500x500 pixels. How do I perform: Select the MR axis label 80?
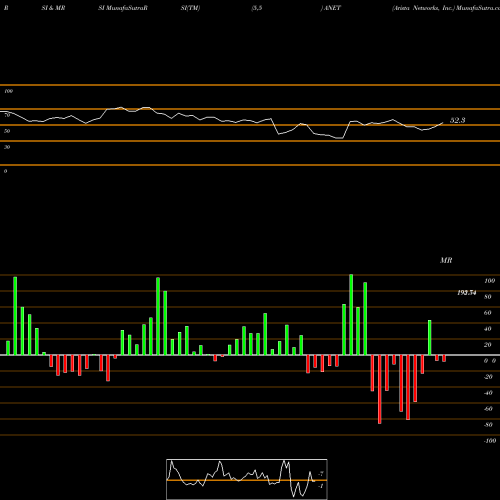click(488, 297)
